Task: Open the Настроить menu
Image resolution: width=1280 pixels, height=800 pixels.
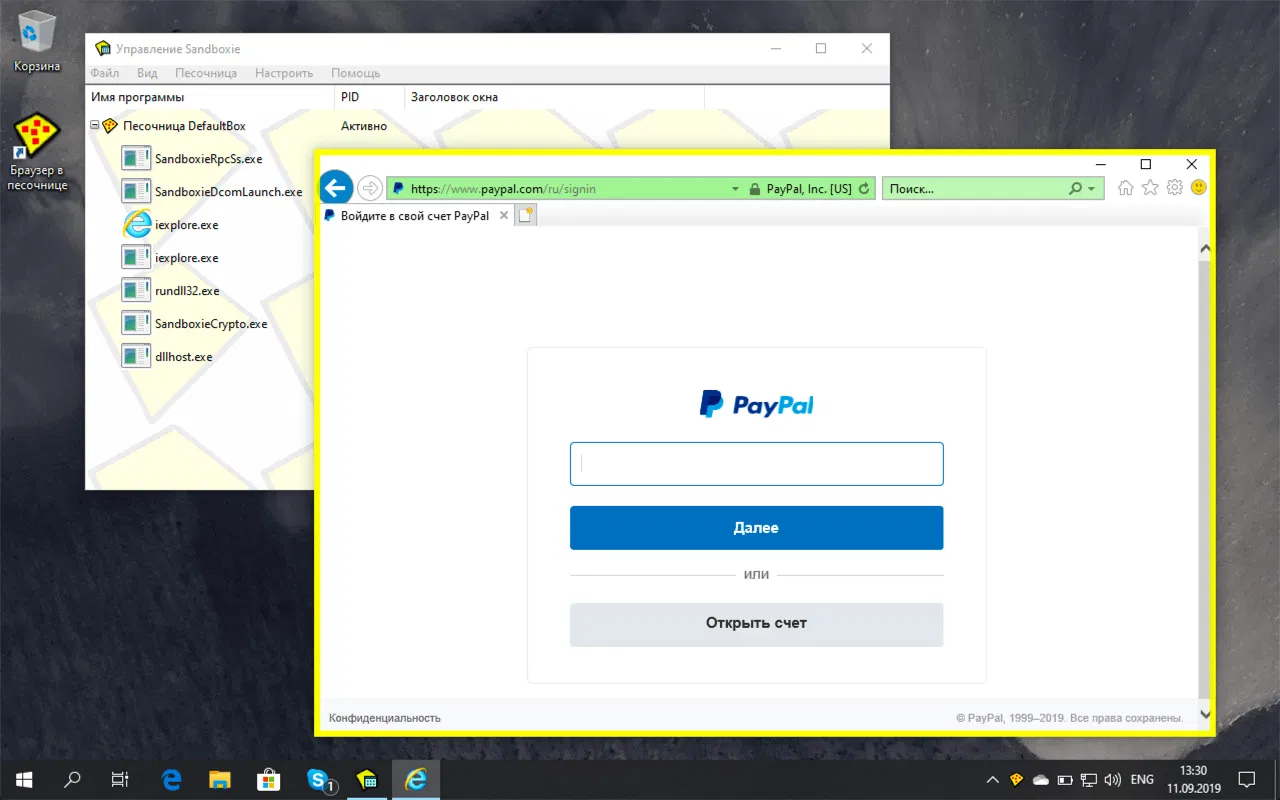Action: (x=284, y=73)
